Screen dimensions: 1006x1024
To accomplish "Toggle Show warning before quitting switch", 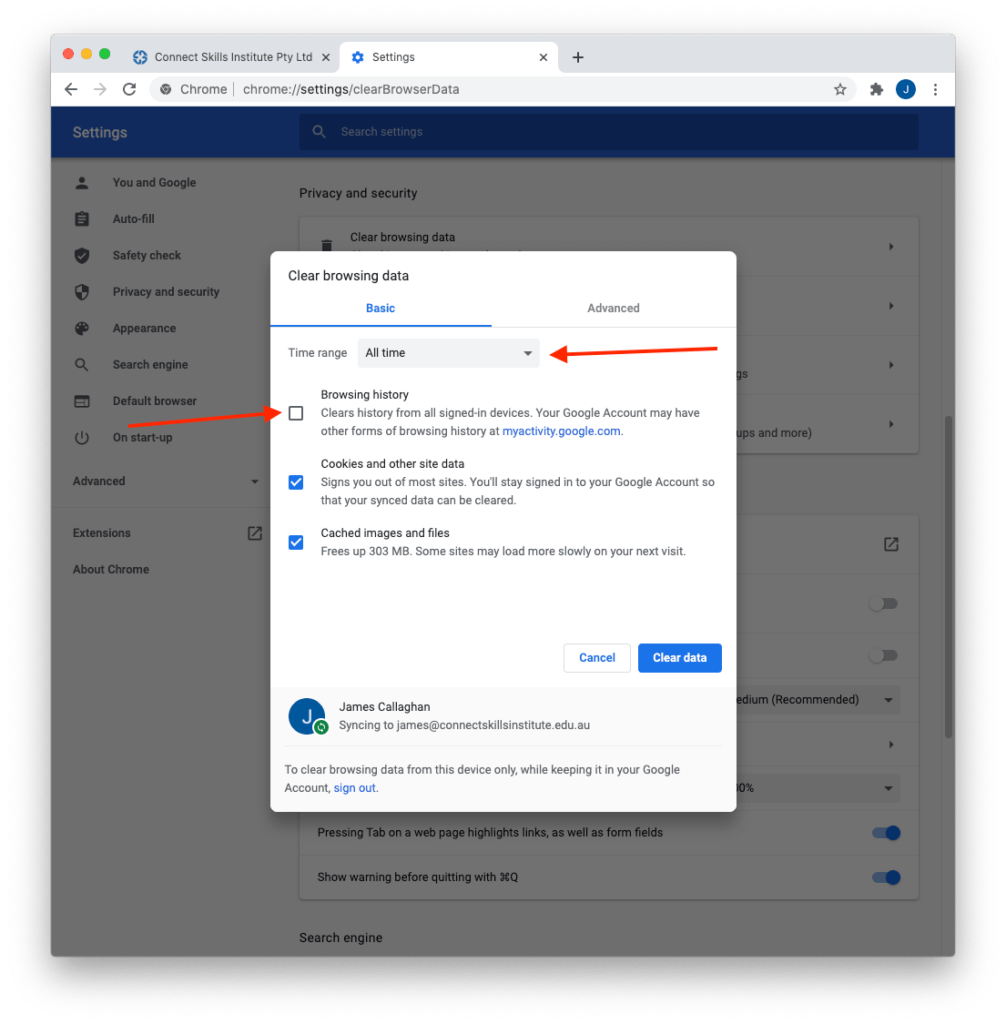I will [886, 877].
